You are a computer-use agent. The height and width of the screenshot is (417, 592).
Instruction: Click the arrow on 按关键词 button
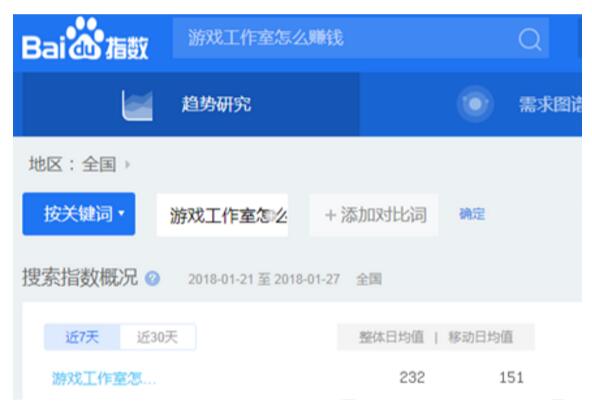coord(121,213)
